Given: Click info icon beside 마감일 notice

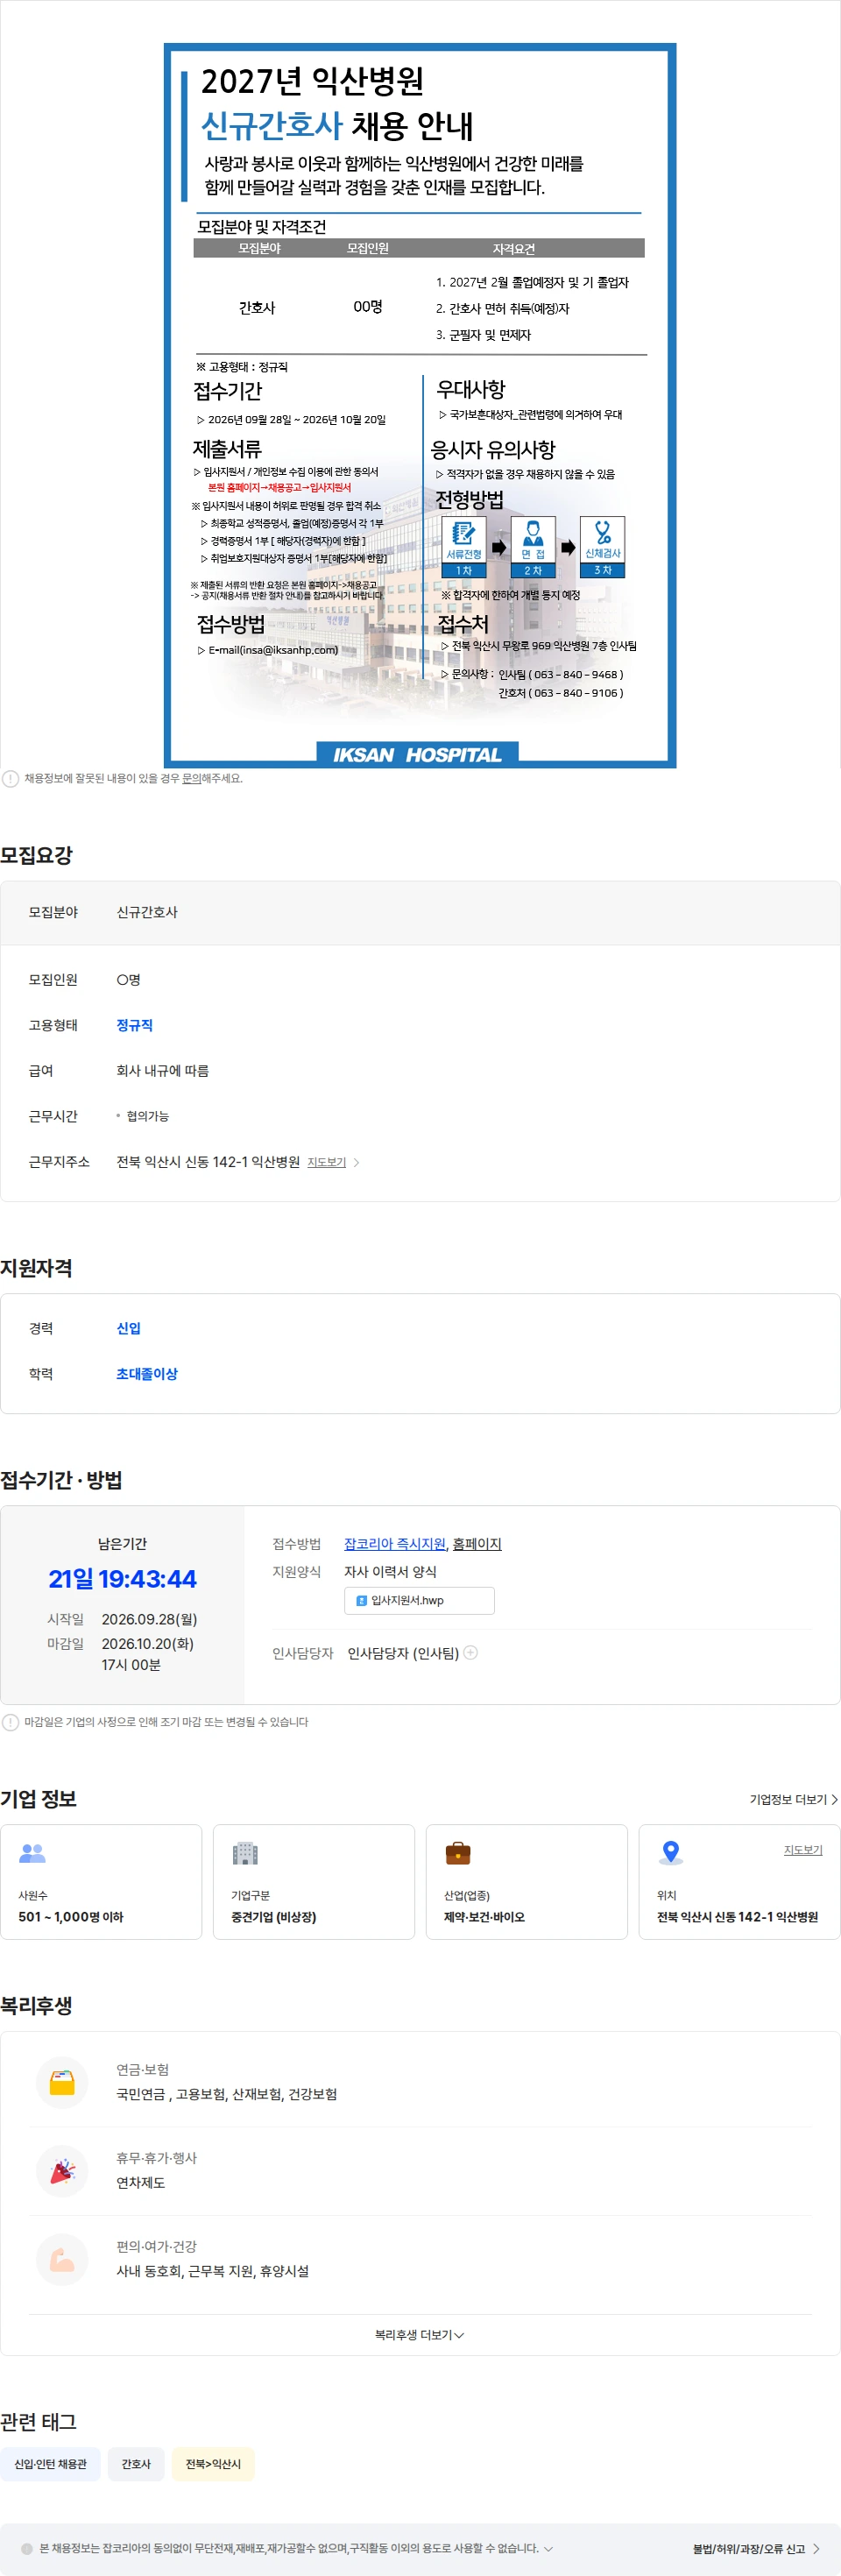Looking at the screenshot, I should (11, 1722).
